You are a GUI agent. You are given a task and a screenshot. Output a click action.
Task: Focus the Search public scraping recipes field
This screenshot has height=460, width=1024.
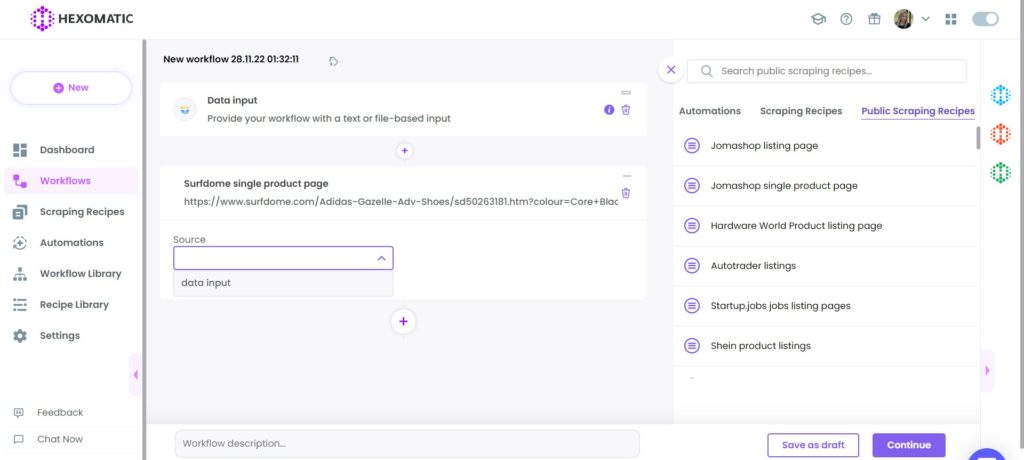coord(827,71)
